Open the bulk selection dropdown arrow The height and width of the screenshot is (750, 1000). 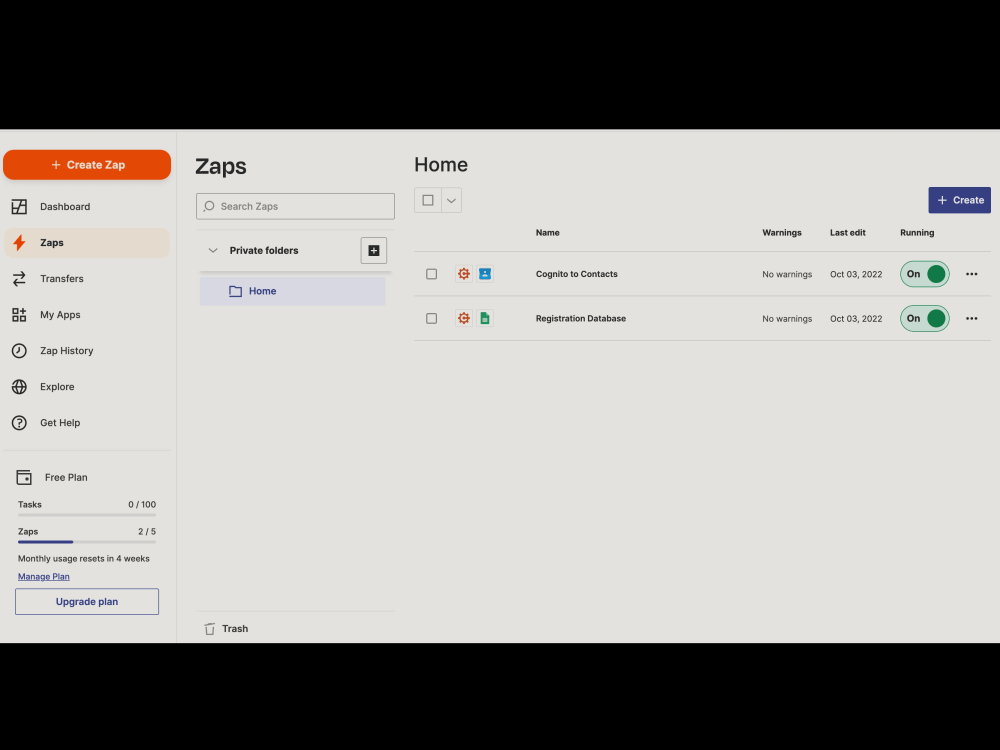click(x=450, y=200)
